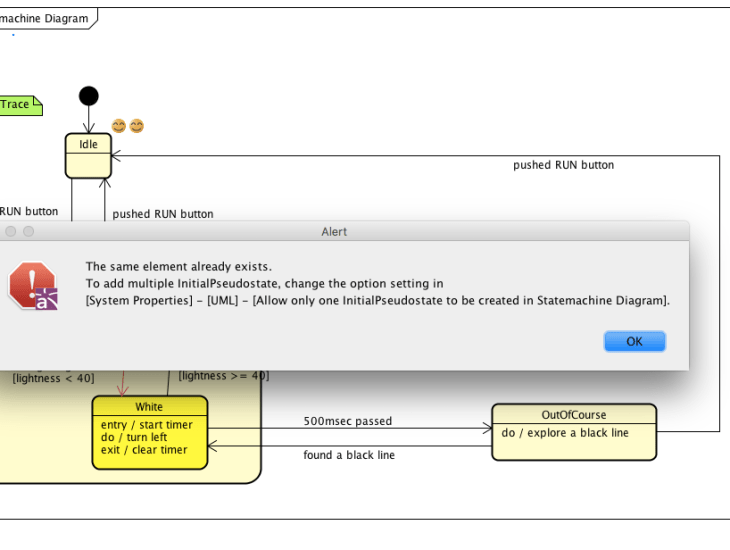This screenshot has height=550, width=730.
Task: Select the "found a black line" transition label
Action: [349, 455]
